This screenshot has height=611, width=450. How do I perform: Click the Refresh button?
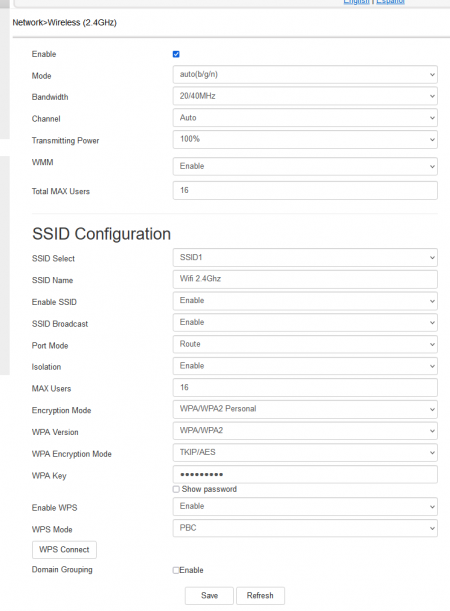[260, 596]
